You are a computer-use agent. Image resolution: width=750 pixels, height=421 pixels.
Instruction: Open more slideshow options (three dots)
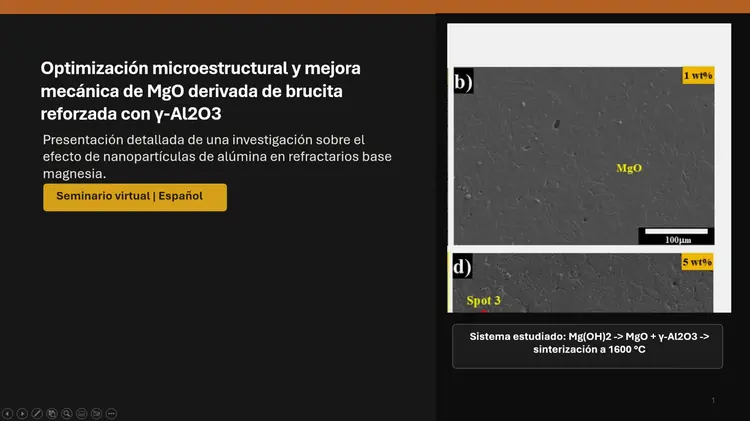pyautogui.click(x=111, y=413)
